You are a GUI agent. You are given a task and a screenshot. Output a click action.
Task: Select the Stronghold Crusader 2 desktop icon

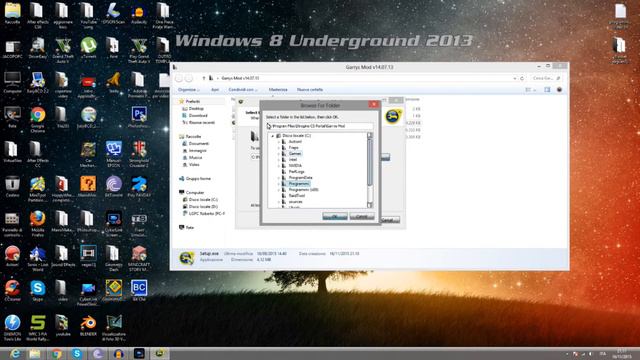pyautogui.click(x=139, y=154)
